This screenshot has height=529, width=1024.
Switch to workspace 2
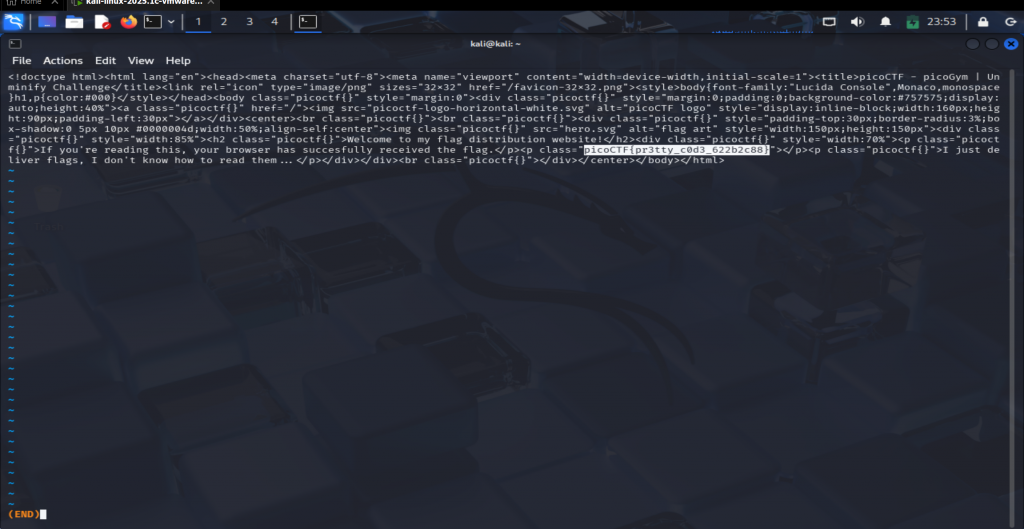click(x=224, y=22)
